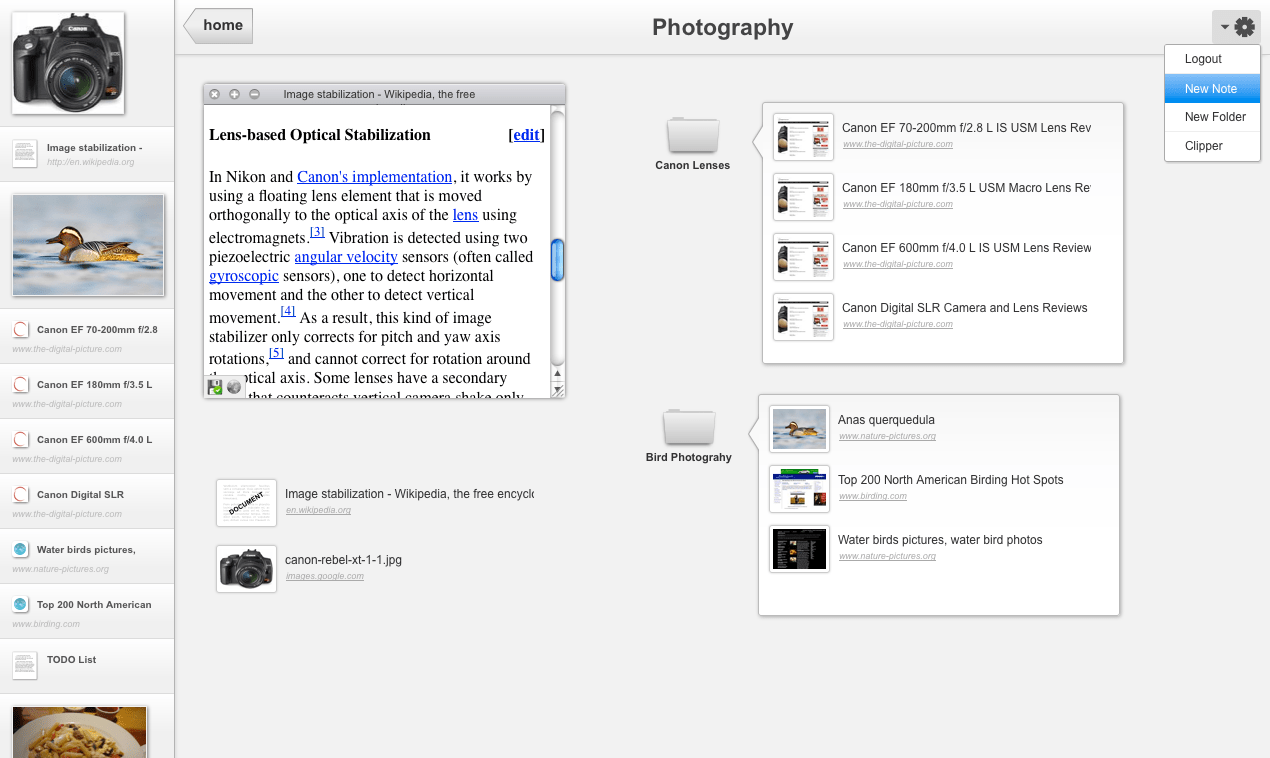Open the Bird Photograhy folder icon

689,427
